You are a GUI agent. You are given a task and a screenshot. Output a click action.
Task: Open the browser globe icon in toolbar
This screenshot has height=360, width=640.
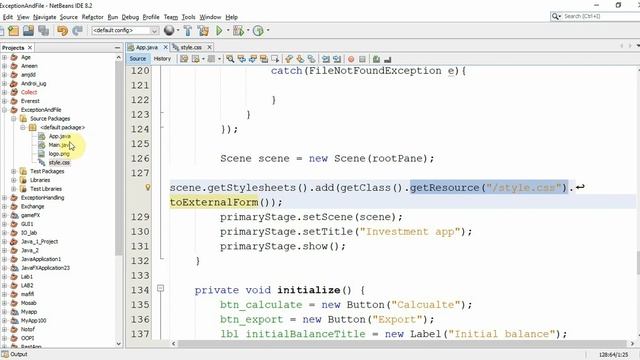point(169,30)
